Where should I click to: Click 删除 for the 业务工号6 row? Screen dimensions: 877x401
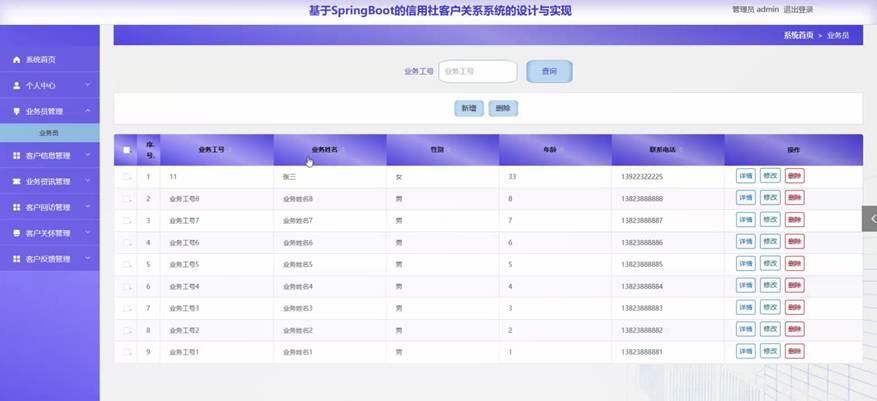795,242
